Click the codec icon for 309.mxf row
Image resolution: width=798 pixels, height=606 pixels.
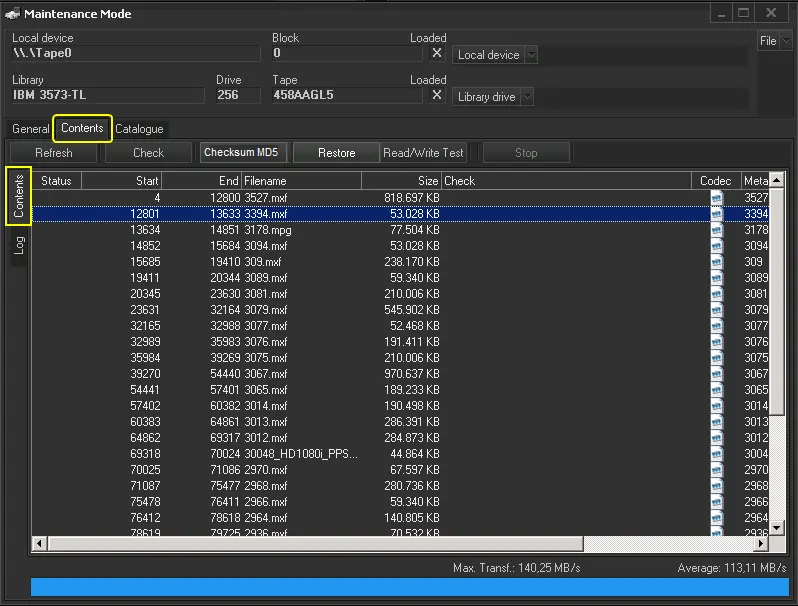[716, 262]
